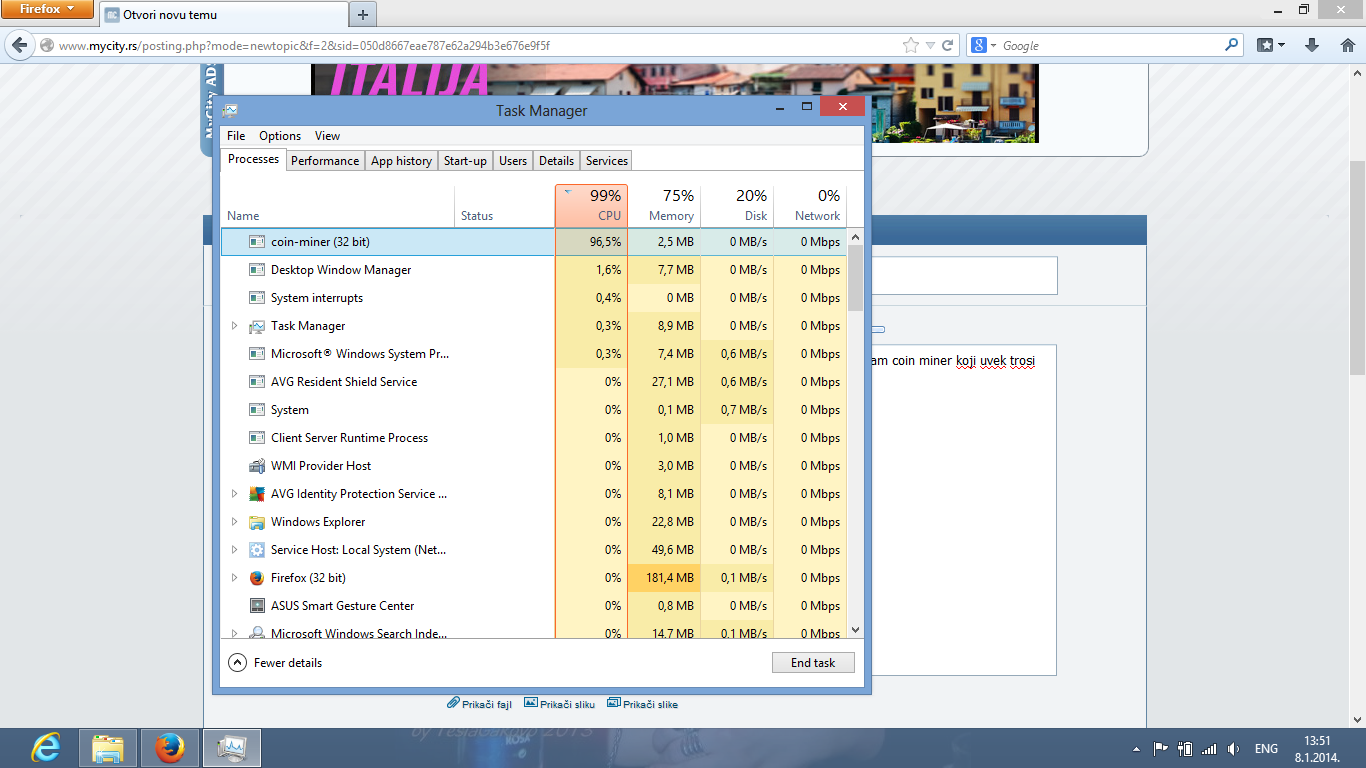Click the Prikači slike link
Viewport: 1366px width, 768px height.
643,704
